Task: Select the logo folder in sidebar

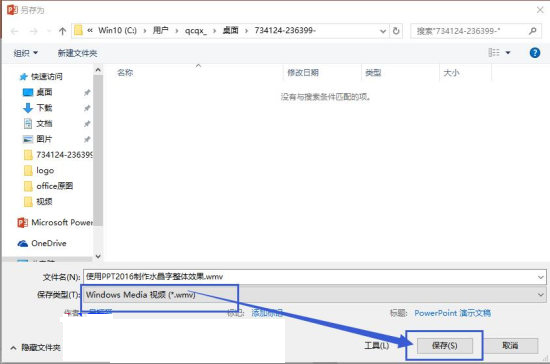Action: (45, 170)
